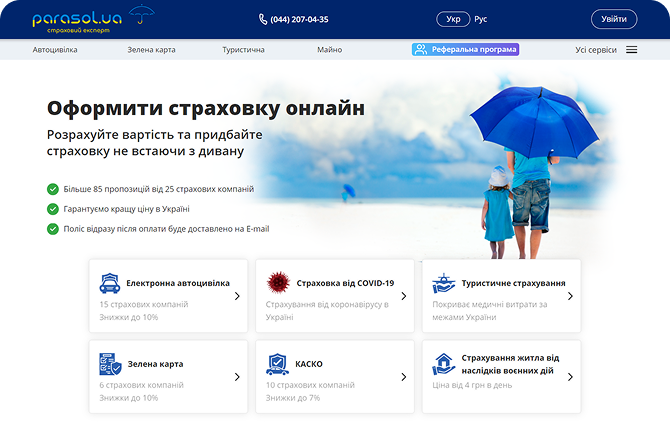Open the КАСКО card arrow
The height and width of the screenshot is (440, 670).
coord(404,377)
